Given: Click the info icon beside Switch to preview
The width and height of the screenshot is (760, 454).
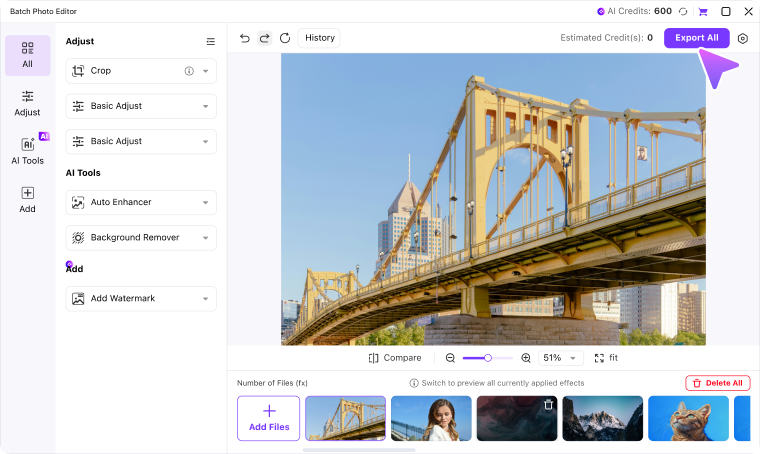Looking at the screenshot, I should click(x=414, y=383).
